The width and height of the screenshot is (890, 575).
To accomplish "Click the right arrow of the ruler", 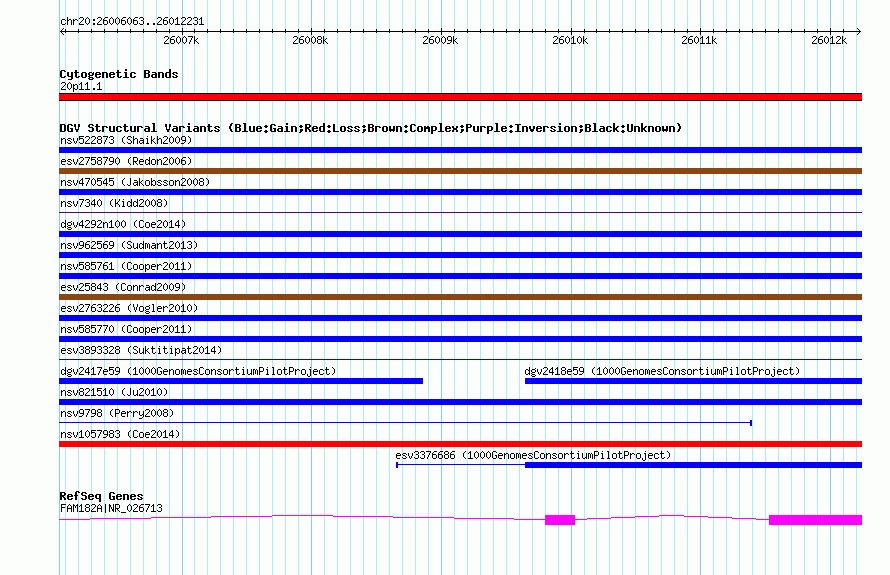I will coord(859,32).
